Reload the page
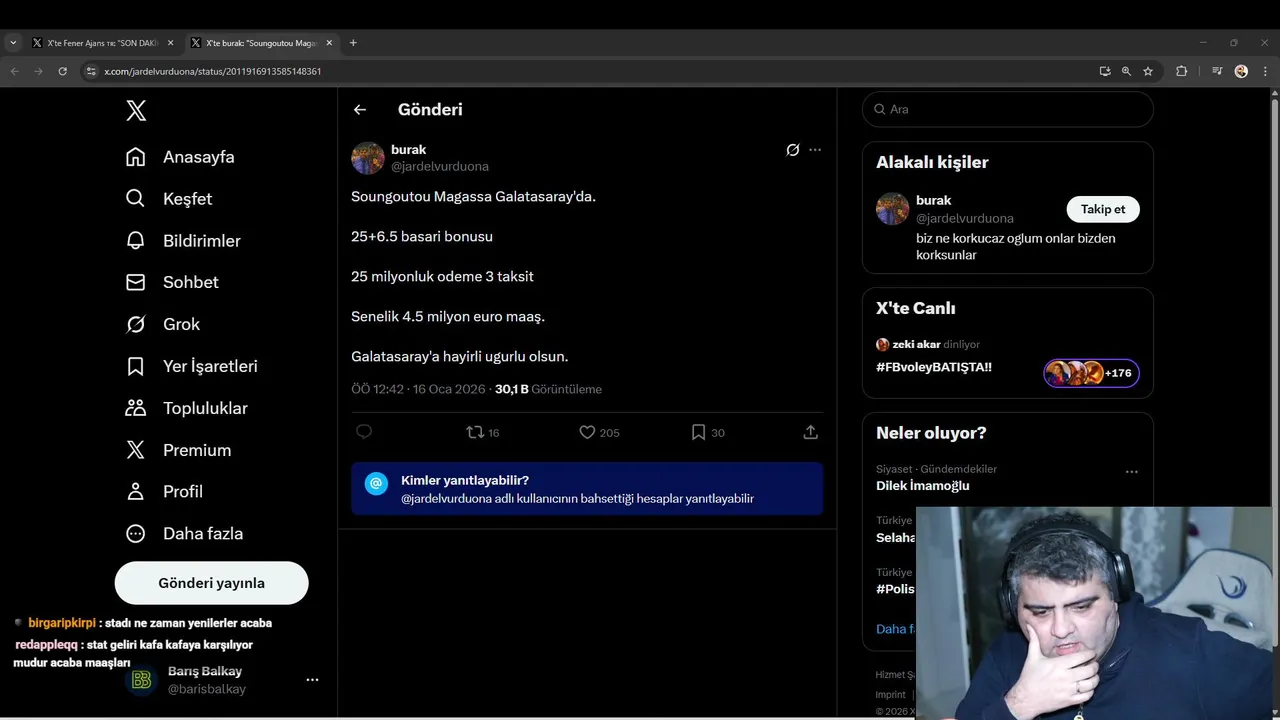This screenshot has height=720, width=1280. tap(62, 71)
